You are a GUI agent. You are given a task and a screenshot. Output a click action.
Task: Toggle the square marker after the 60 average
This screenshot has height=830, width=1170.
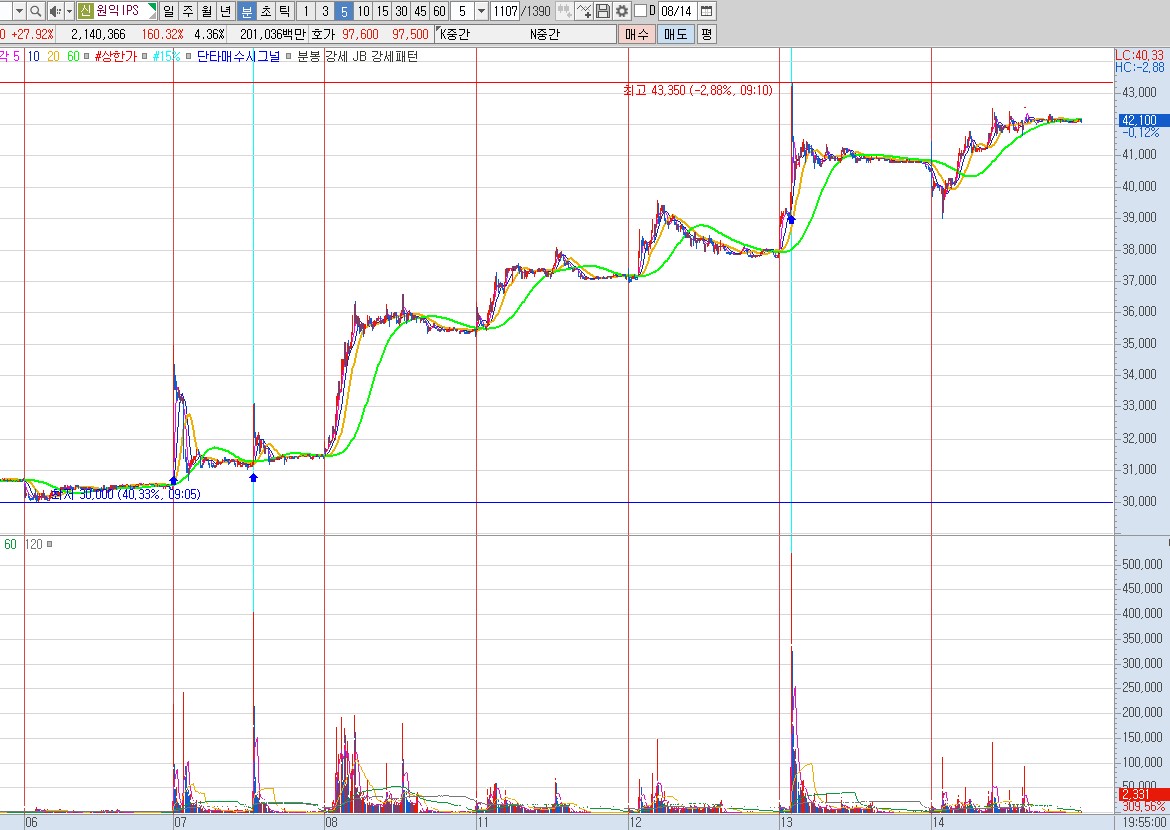[x=87, y=56]
